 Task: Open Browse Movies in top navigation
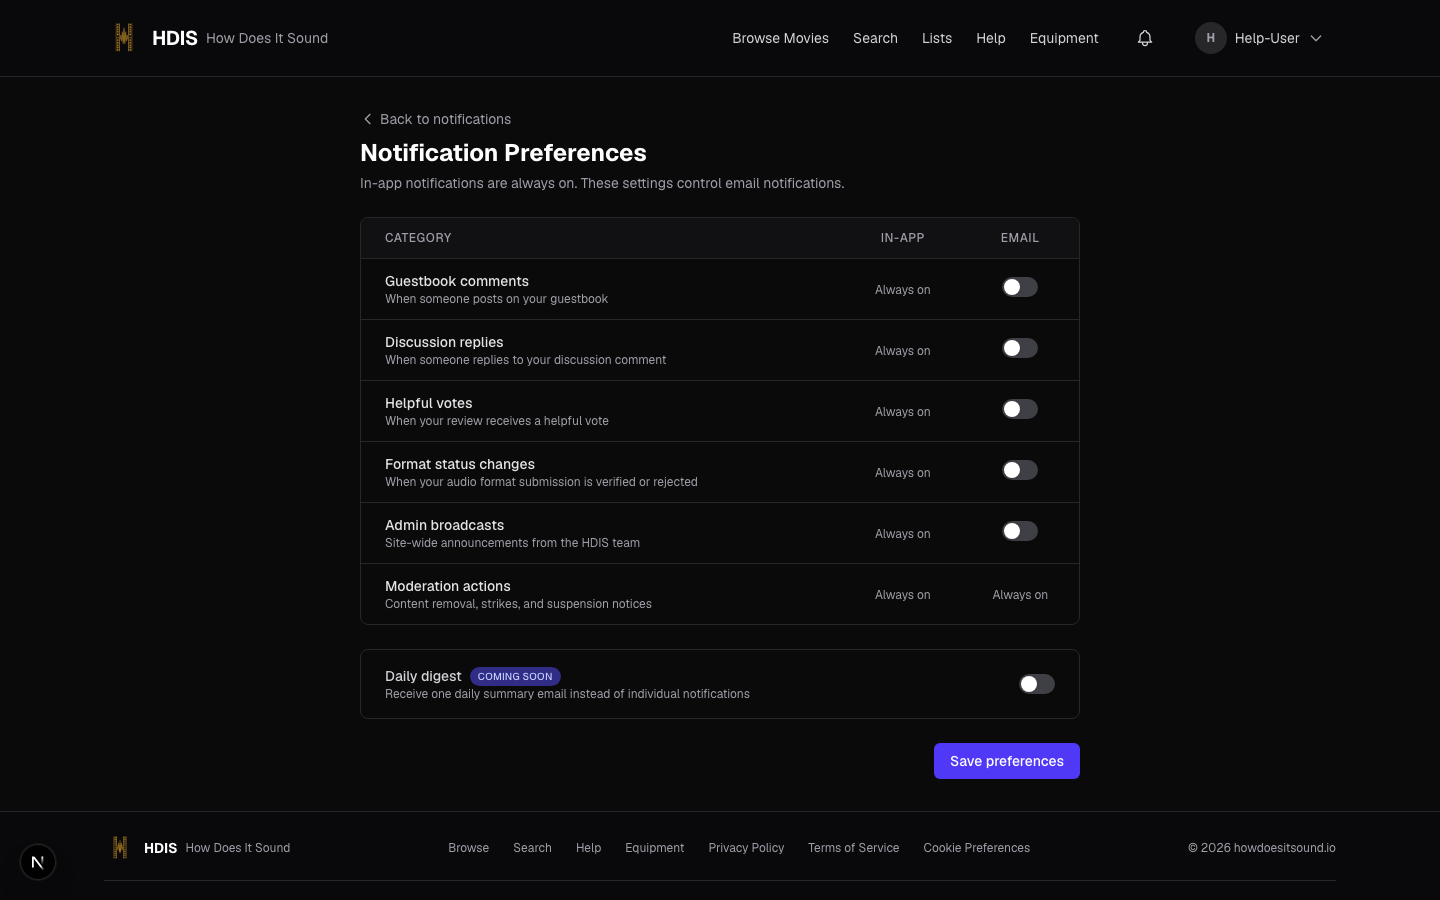click(x=780, y=38)
